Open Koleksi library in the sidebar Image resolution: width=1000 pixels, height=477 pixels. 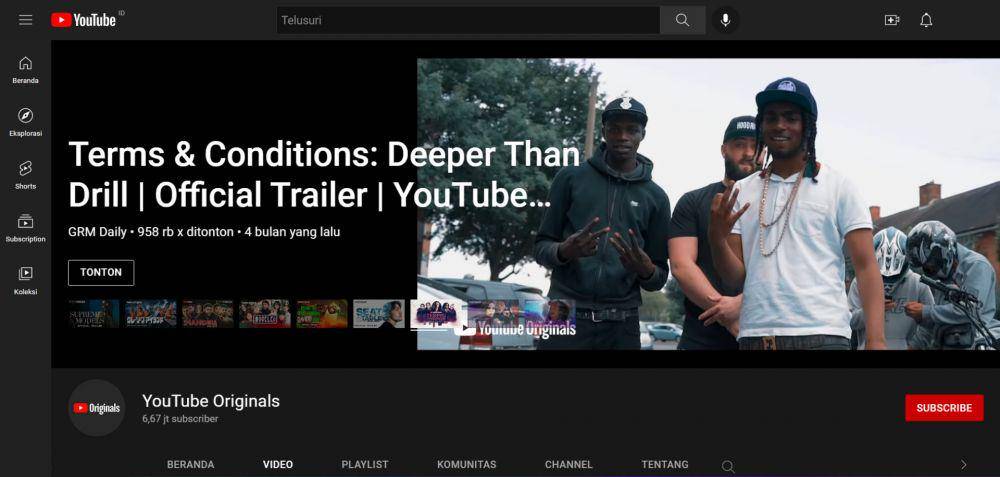click(x=26, y=281)
